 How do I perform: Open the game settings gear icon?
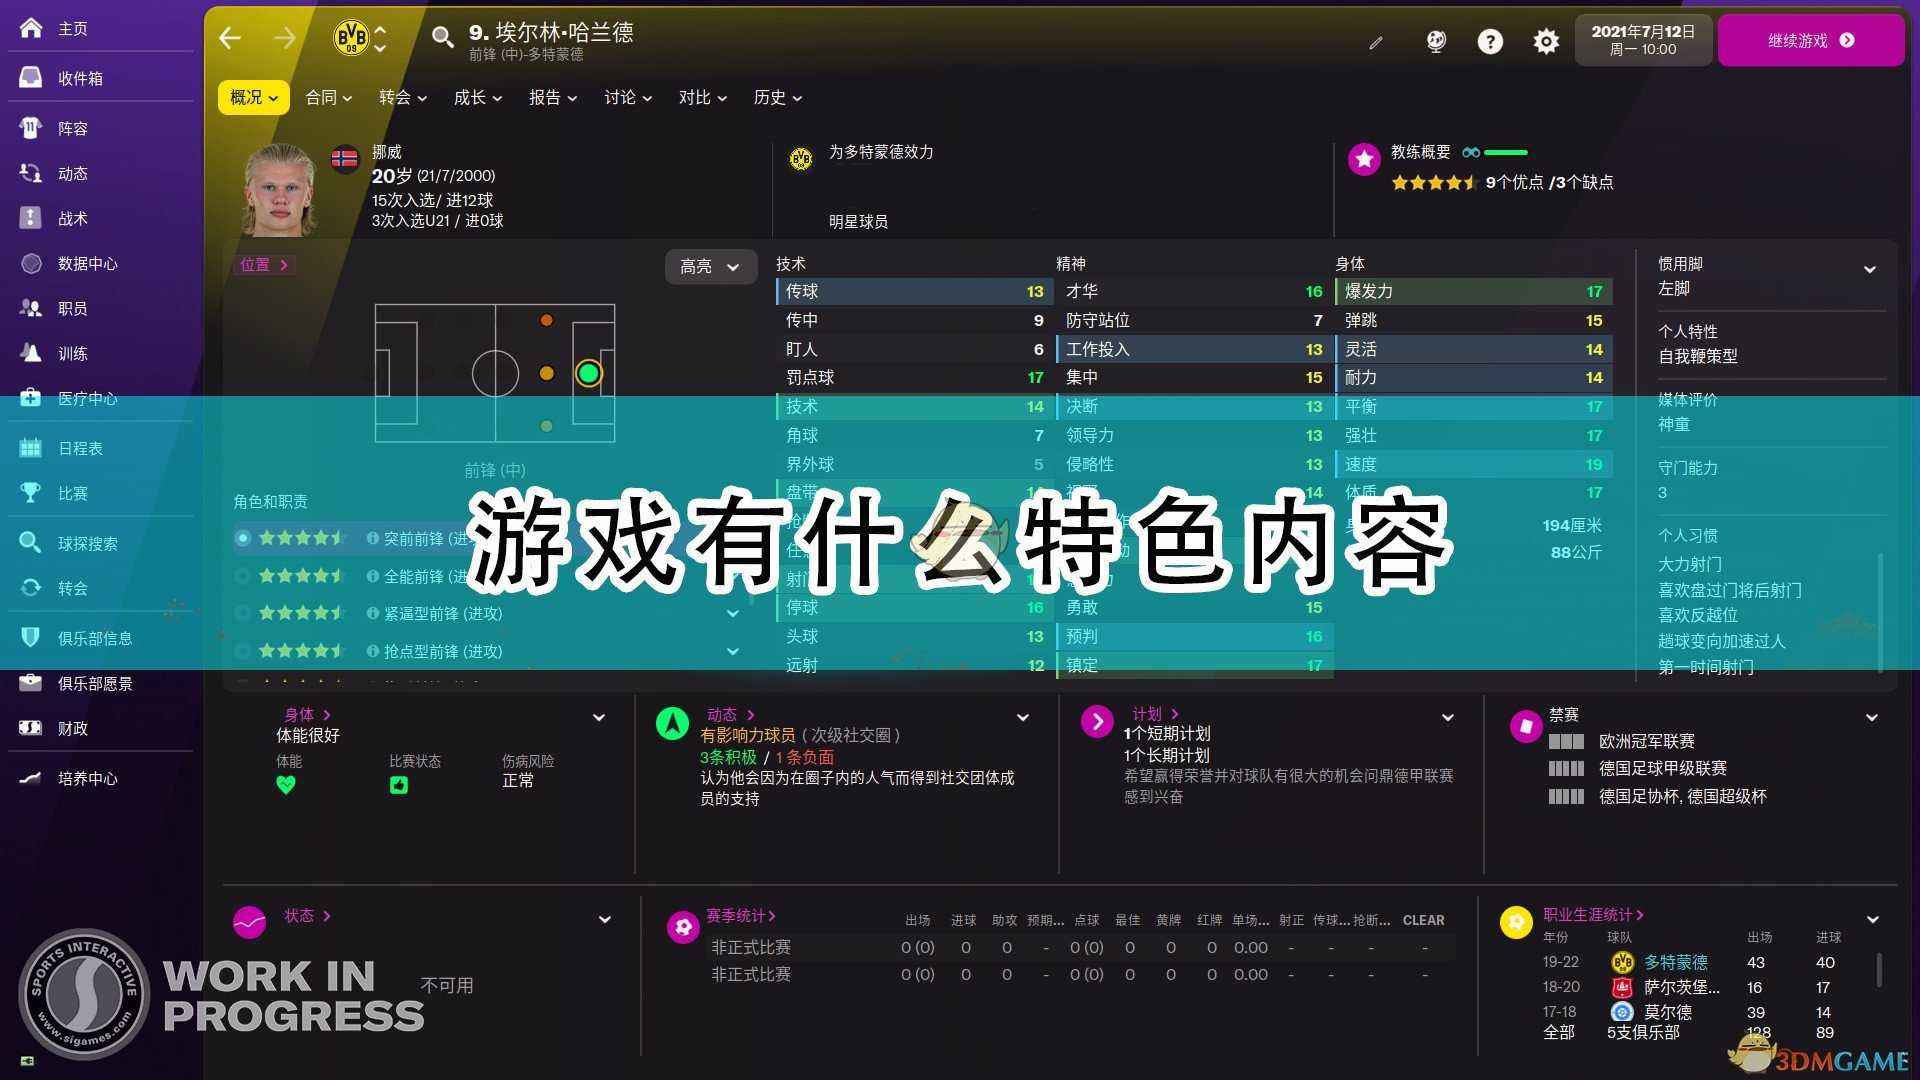1545,41
